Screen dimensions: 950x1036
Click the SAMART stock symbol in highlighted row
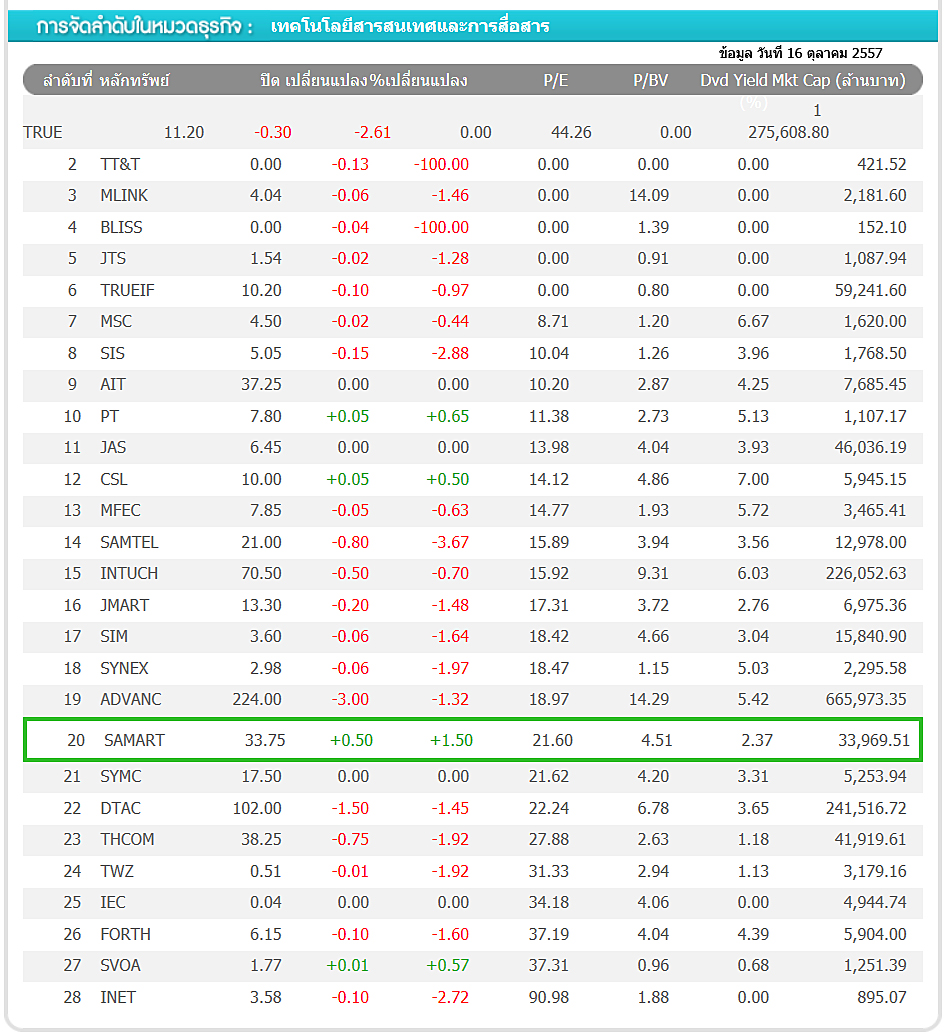134,741
